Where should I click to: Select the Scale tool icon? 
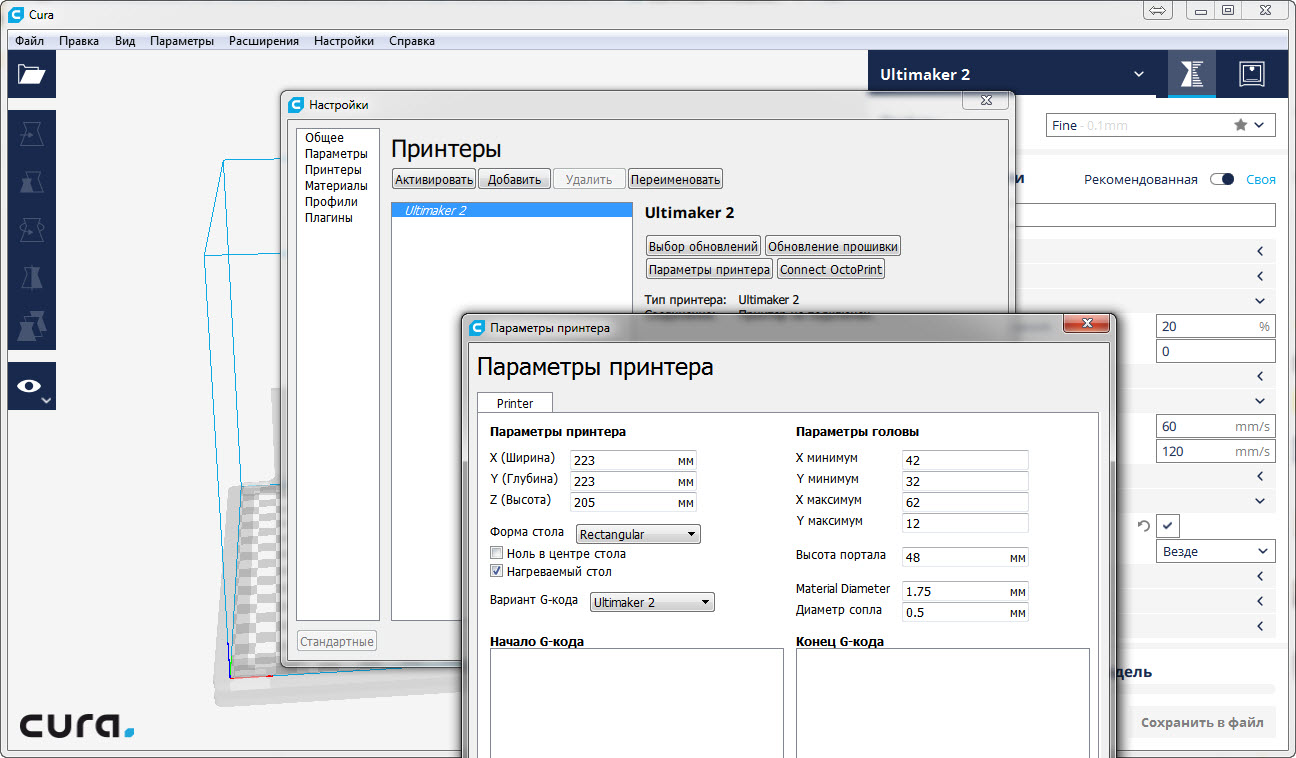tap(32, 181)
